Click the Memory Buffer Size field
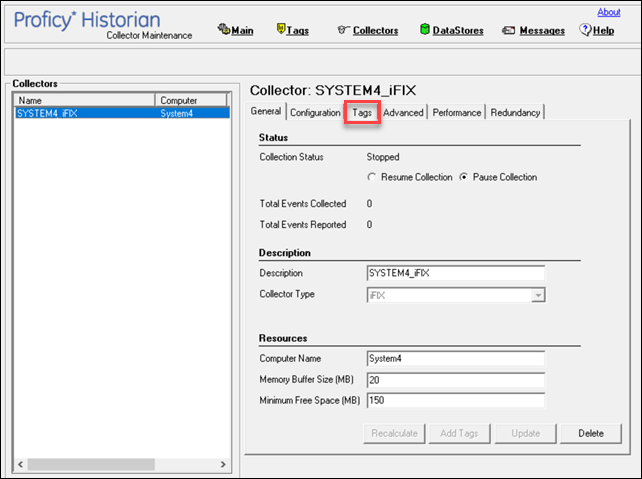 pos(456,380)
